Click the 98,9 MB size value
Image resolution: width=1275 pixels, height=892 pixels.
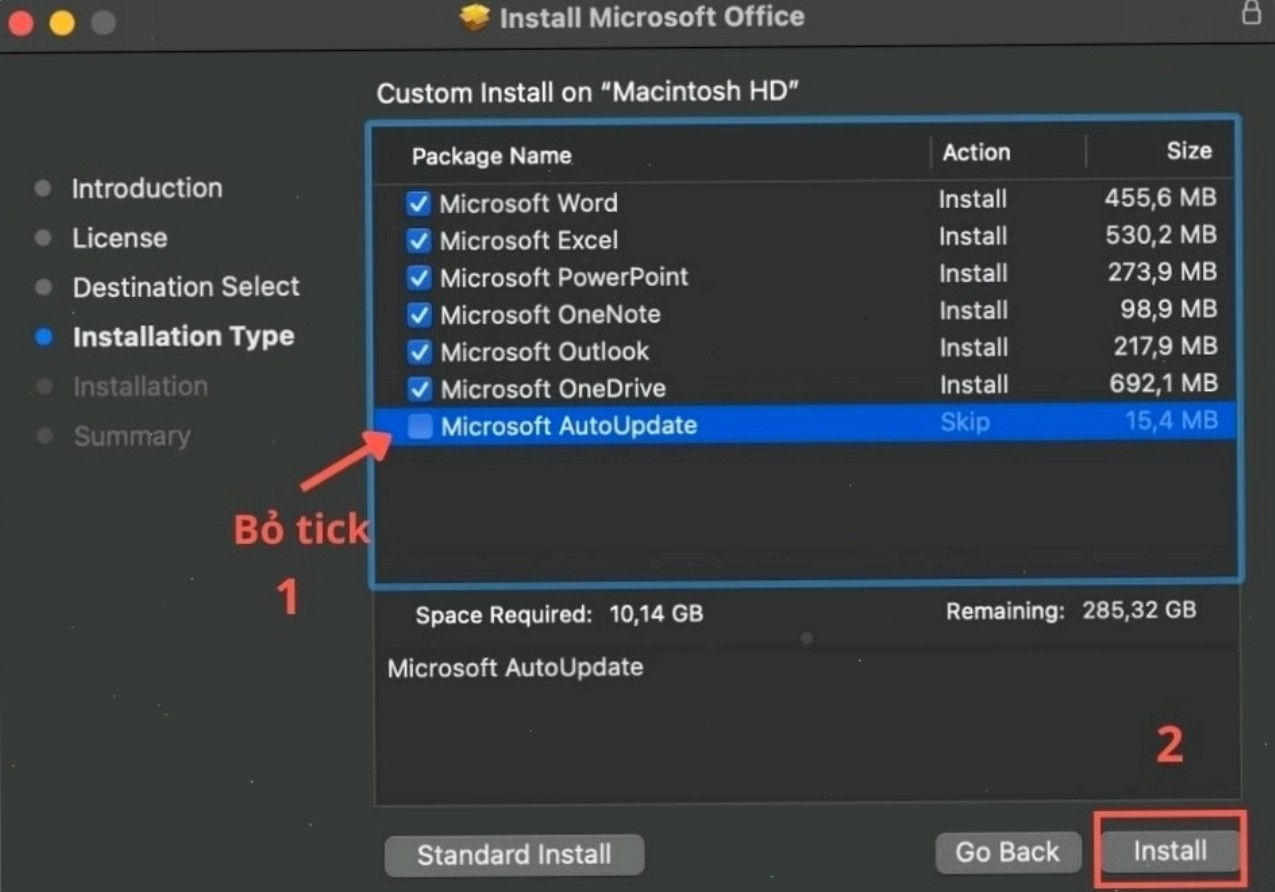[x=1169, y=309]
